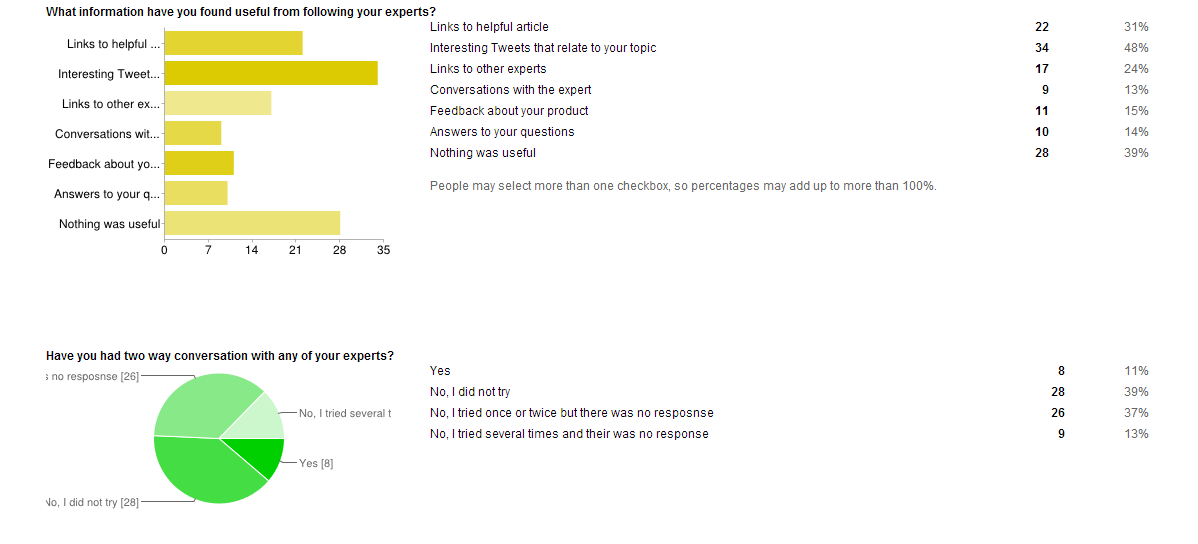Click the 'Answers to your q...' bar

(196, 193)
